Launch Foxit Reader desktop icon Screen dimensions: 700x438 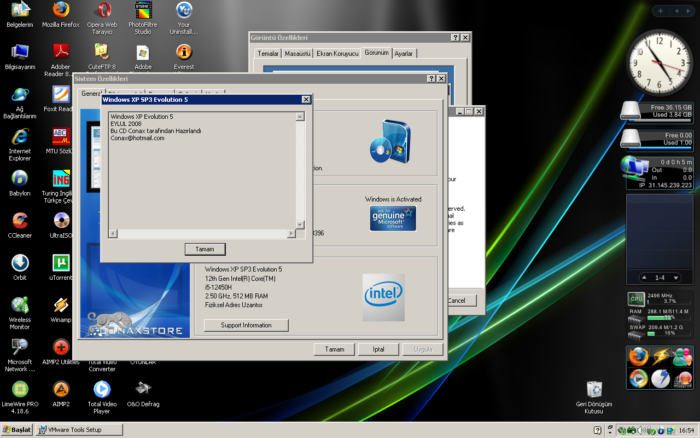tap(60, 98)
